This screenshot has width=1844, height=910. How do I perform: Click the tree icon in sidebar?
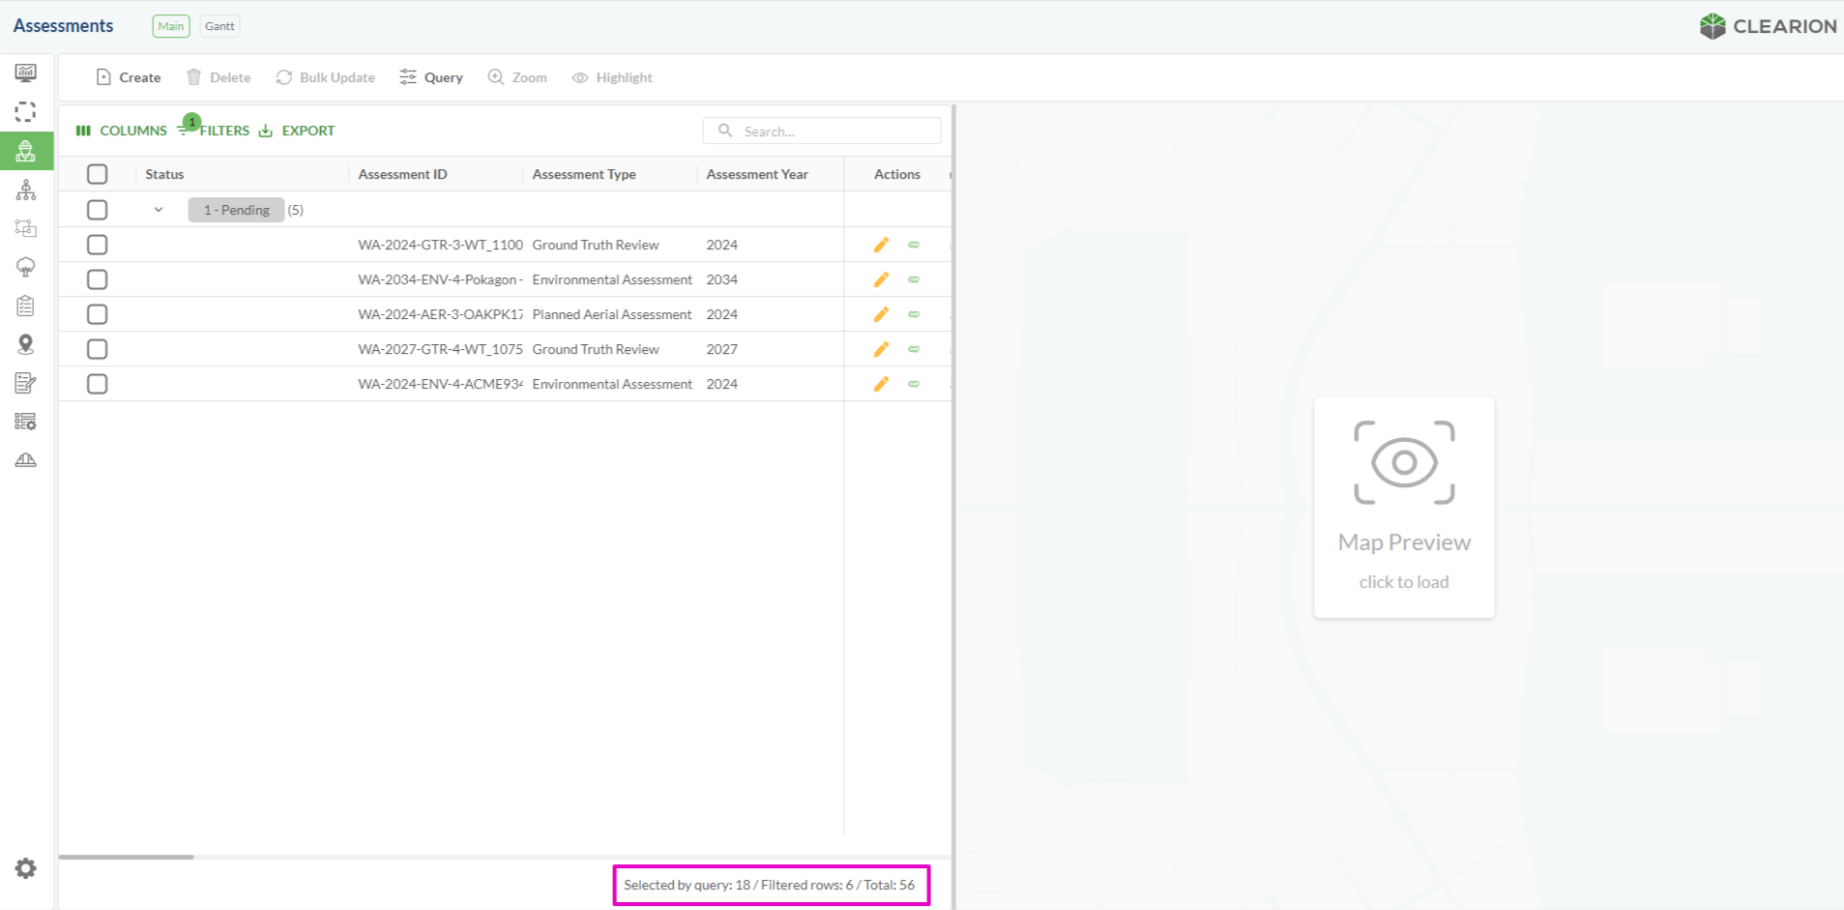[26, 267]
